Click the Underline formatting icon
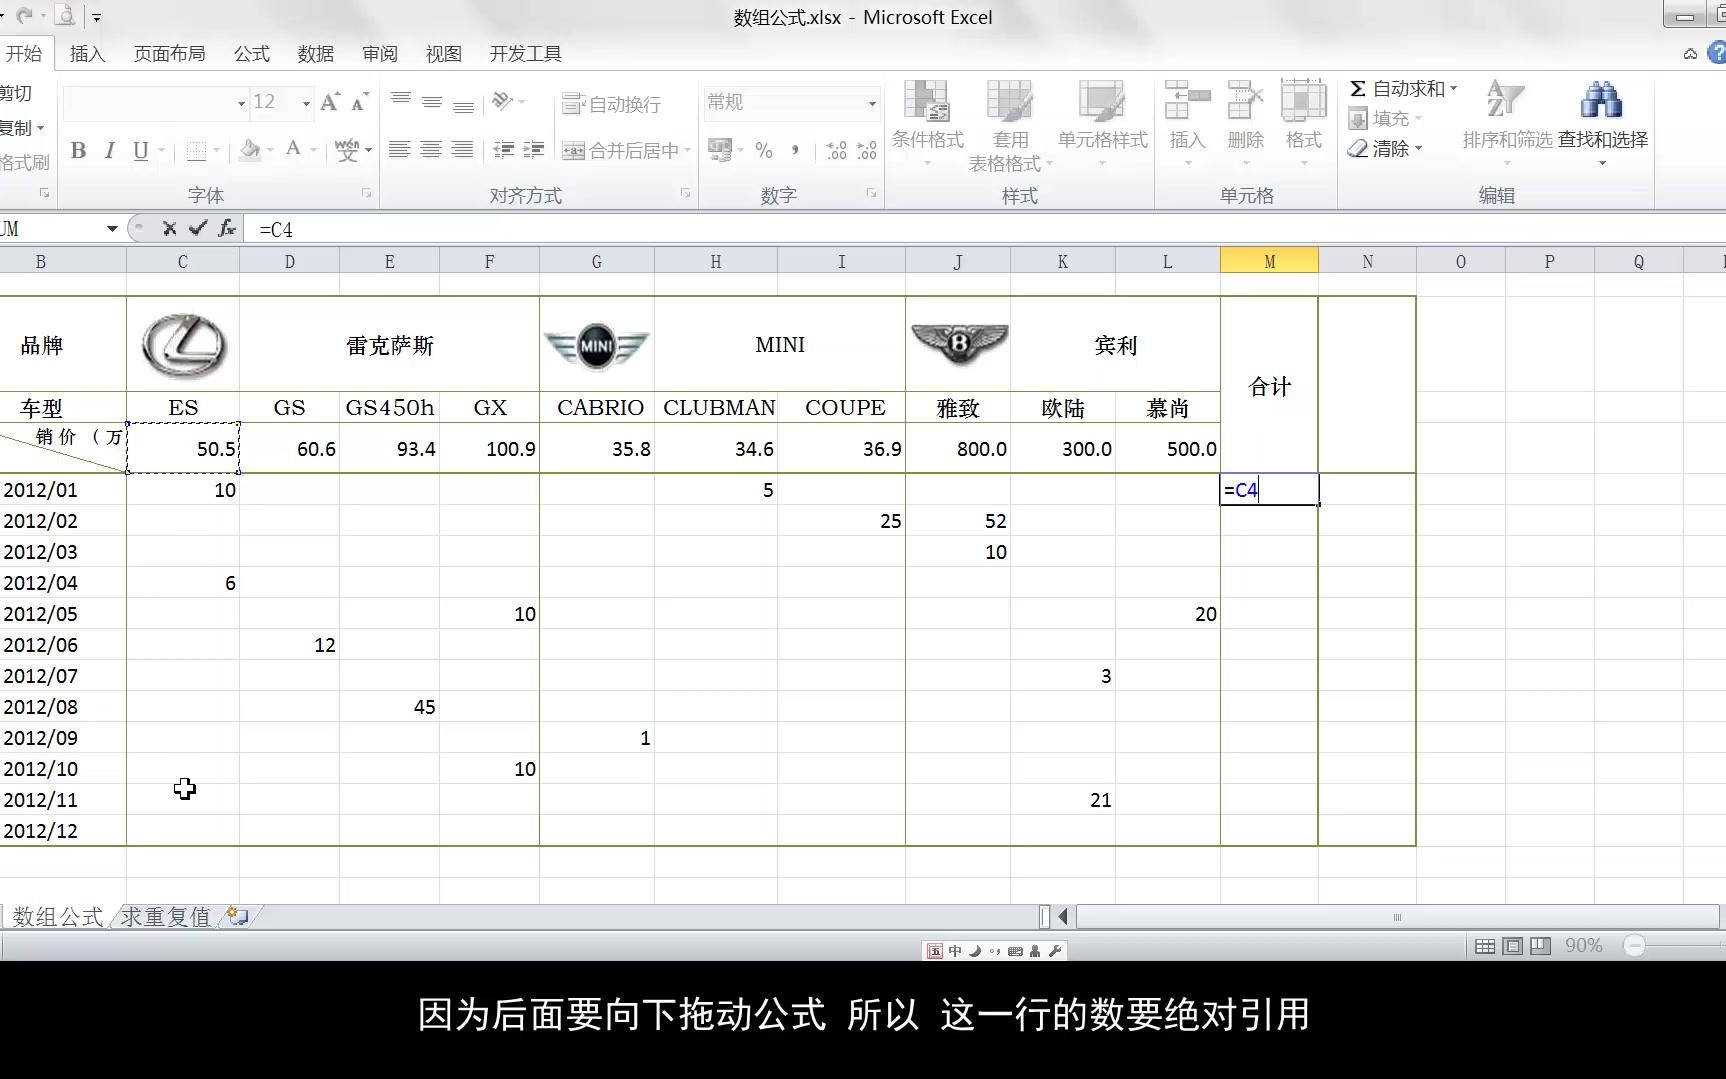Screen dimensions: 1726x1079 [141, 150]
